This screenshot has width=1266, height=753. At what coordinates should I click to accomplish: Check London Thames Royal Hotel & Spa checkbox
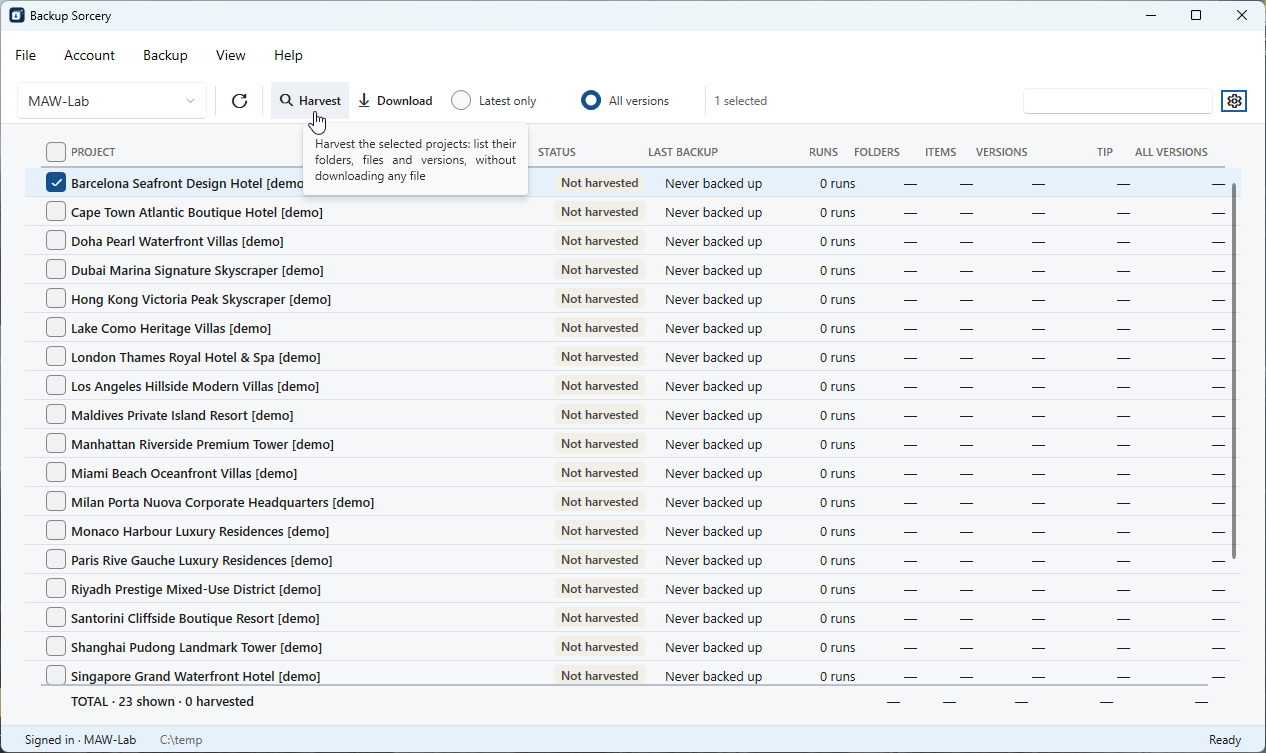pos(56,357)
